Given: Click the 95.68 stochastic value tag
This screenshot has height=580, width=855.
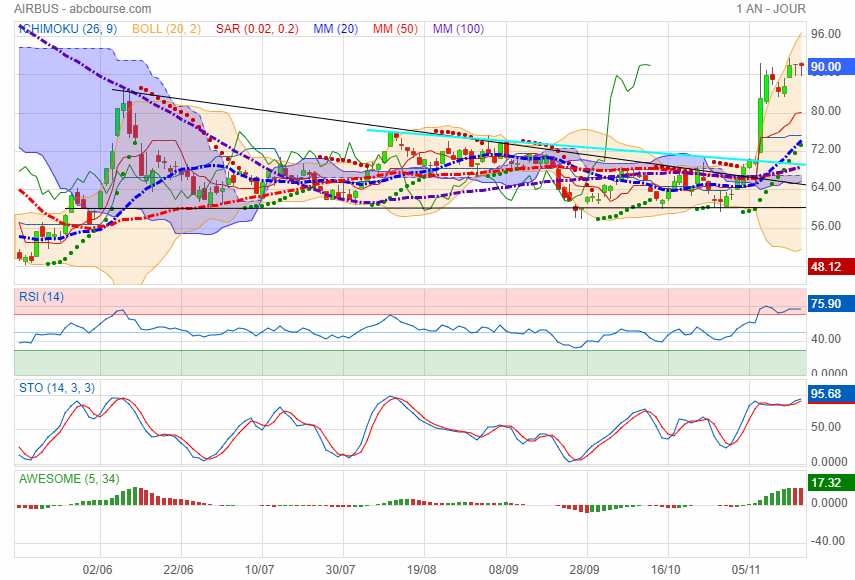Looking at the screenshot, I should click(831, 394).
